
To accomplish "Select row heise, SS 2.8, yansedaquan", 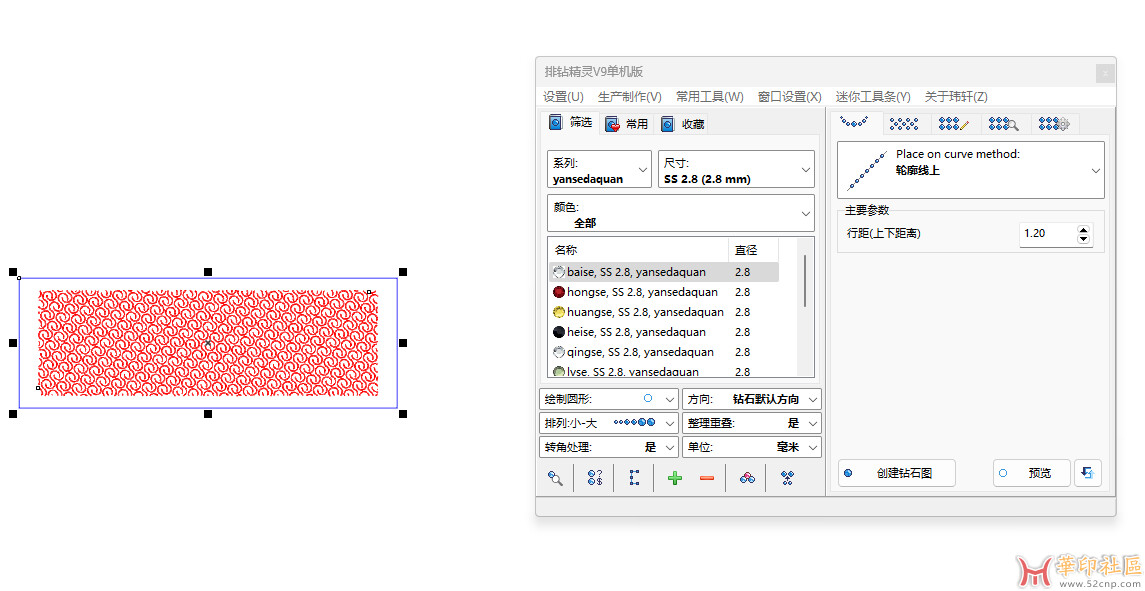I will click(664, 332).
